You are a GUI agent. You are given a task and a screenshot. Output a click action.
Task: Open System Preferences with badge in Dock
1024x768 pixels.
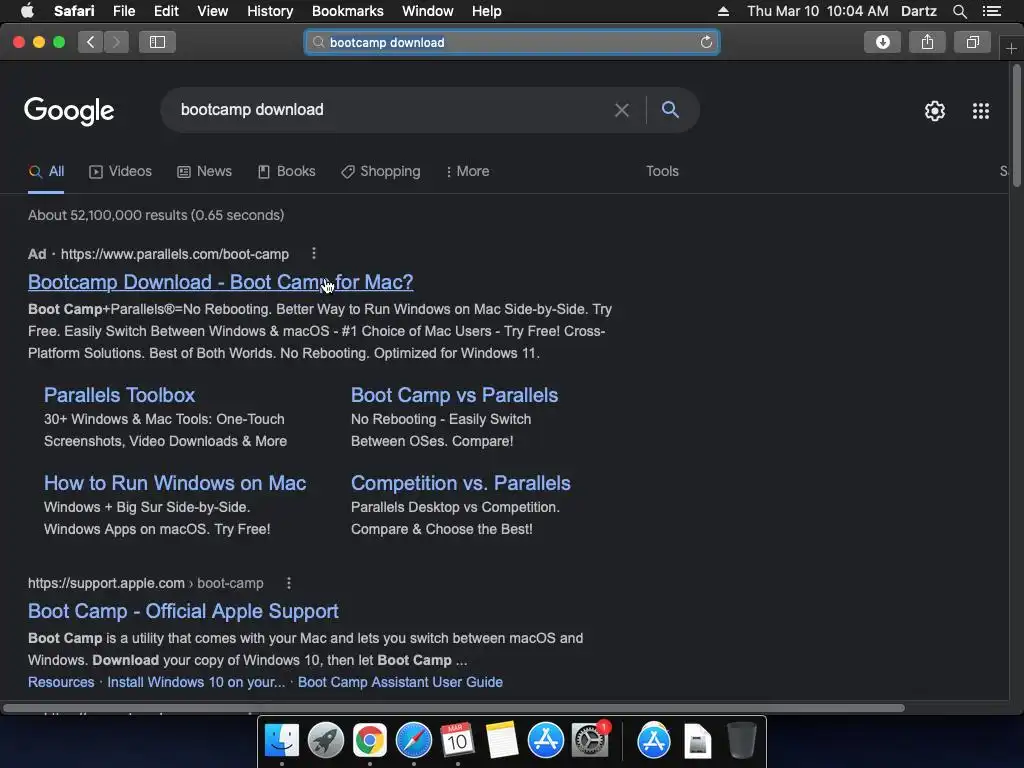(590, 741)
